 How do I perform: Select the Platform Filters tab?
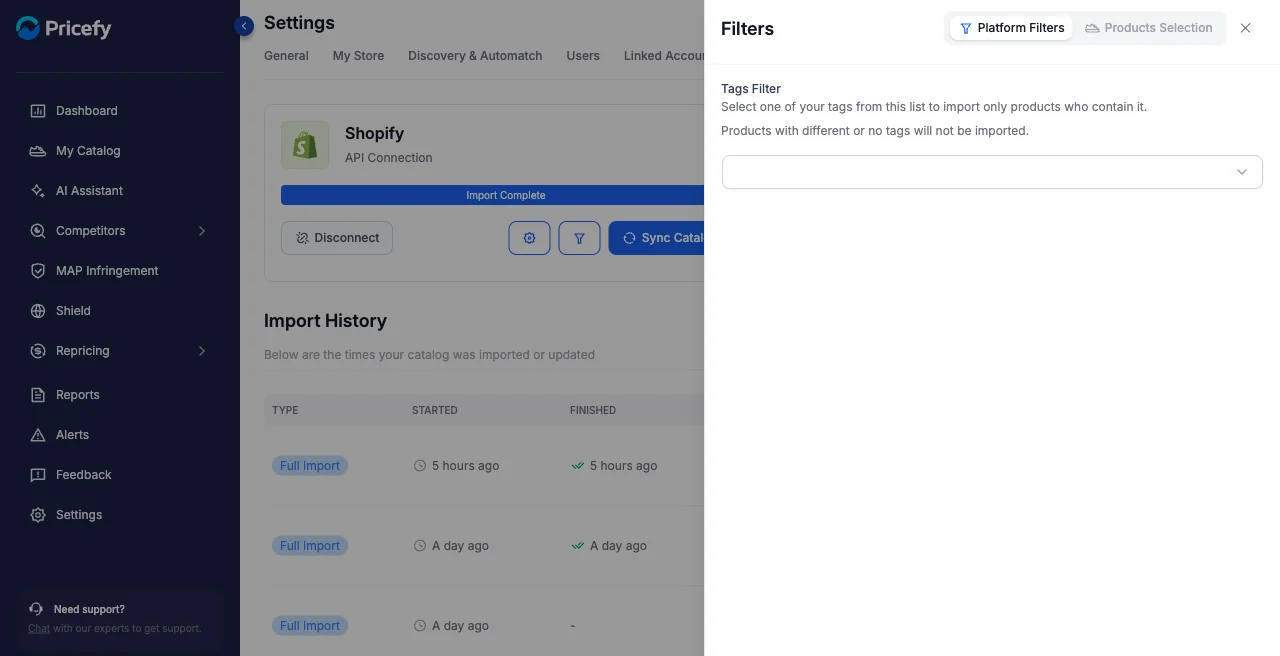pyautogui.click(x=1011, y=28)
